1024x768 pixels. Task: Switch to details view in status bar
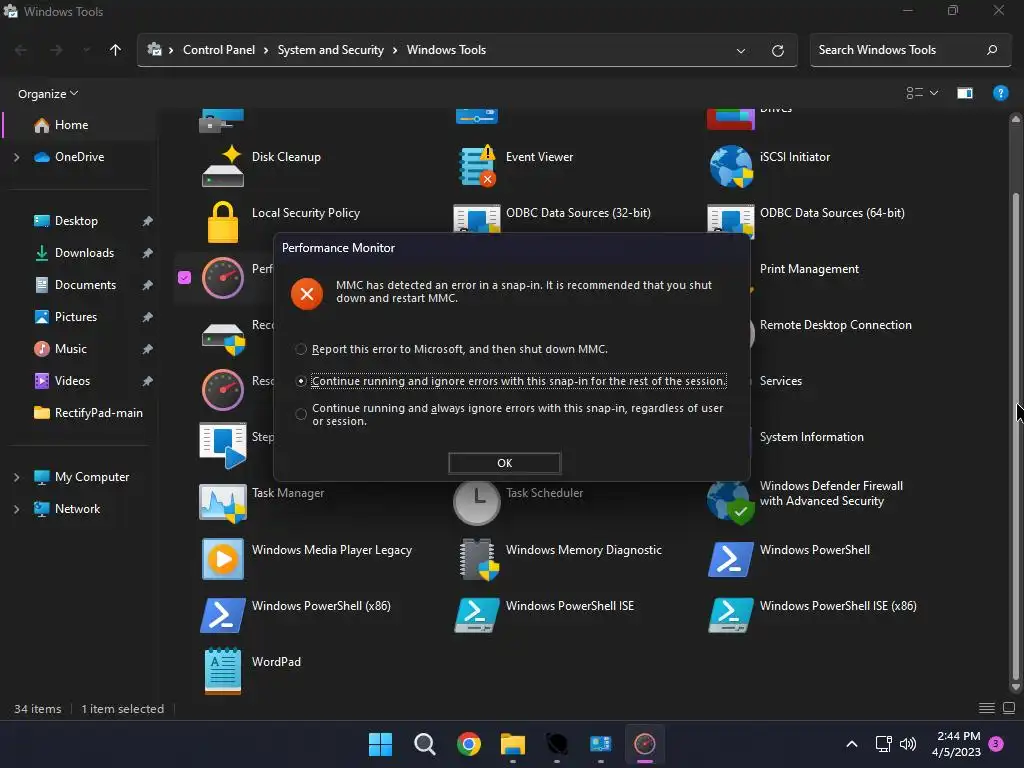pyautogui.click(x=987, y=709)
